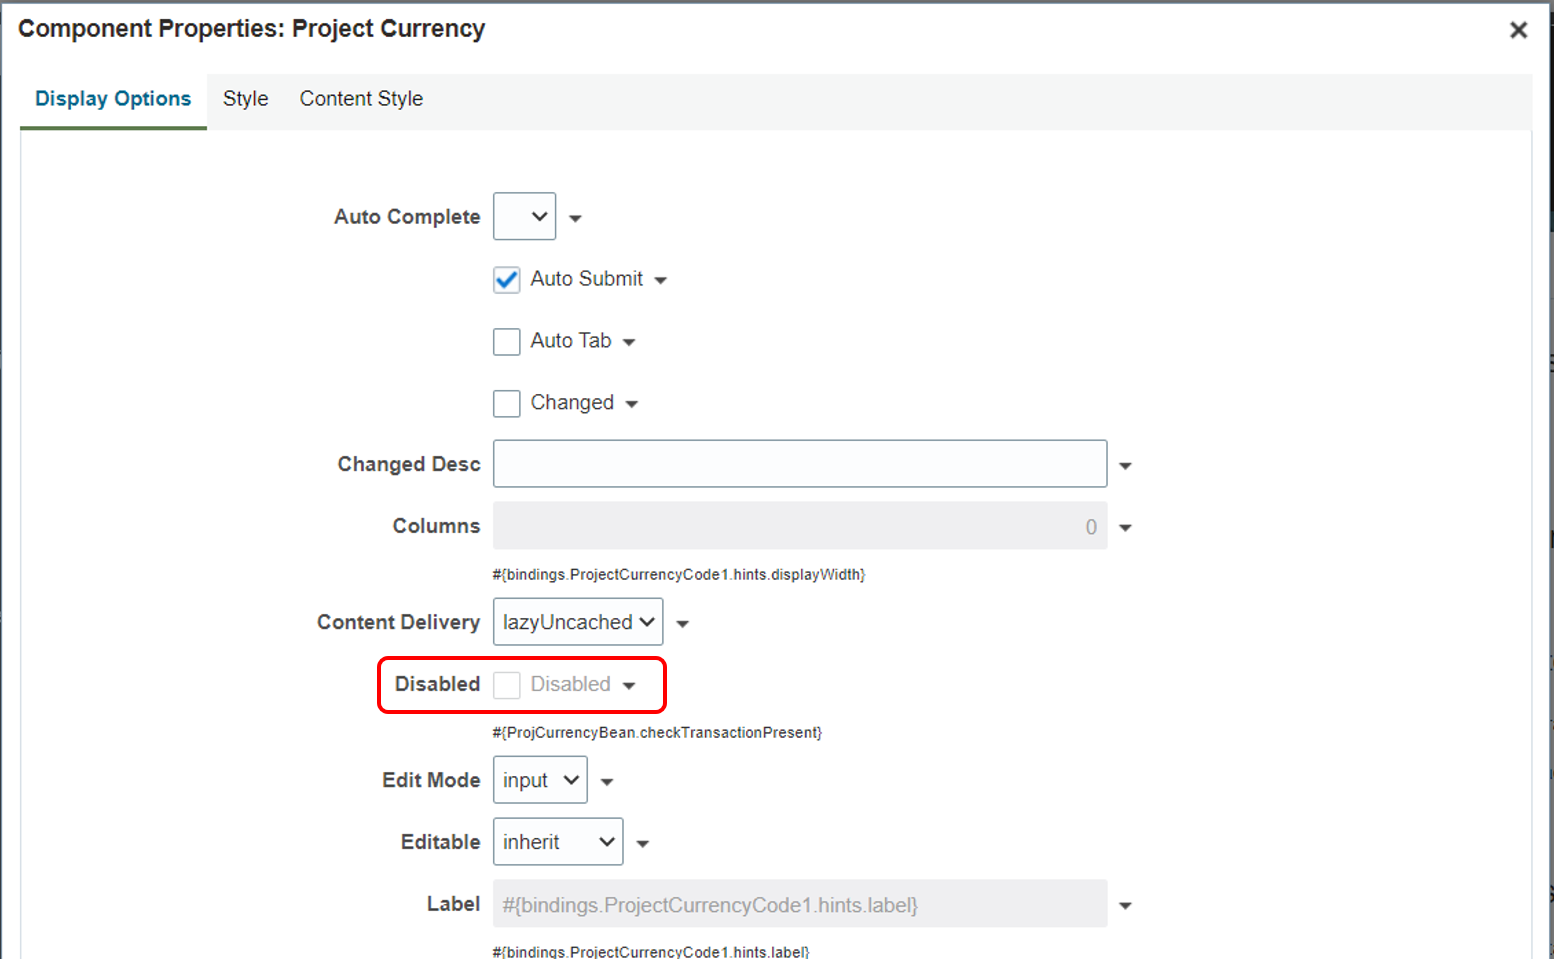
Task: Expand the Content Delivery lazyUncached dropdown
Action: coord(578,622)
